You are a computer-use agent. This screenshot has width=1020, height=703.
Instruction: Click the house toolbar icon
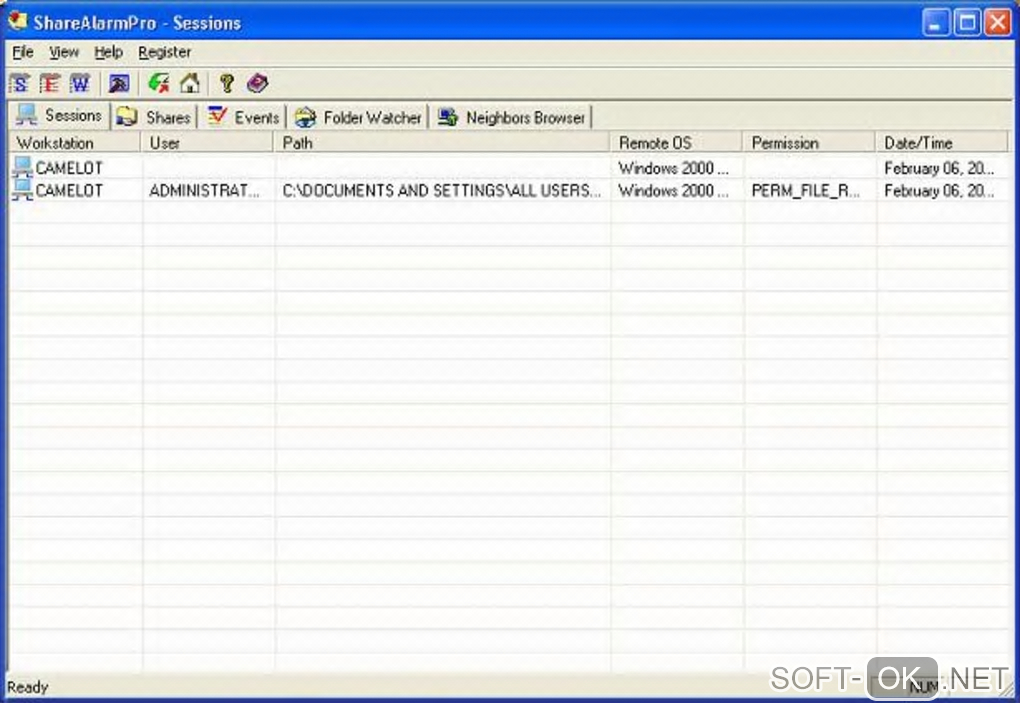click(190, 83)
